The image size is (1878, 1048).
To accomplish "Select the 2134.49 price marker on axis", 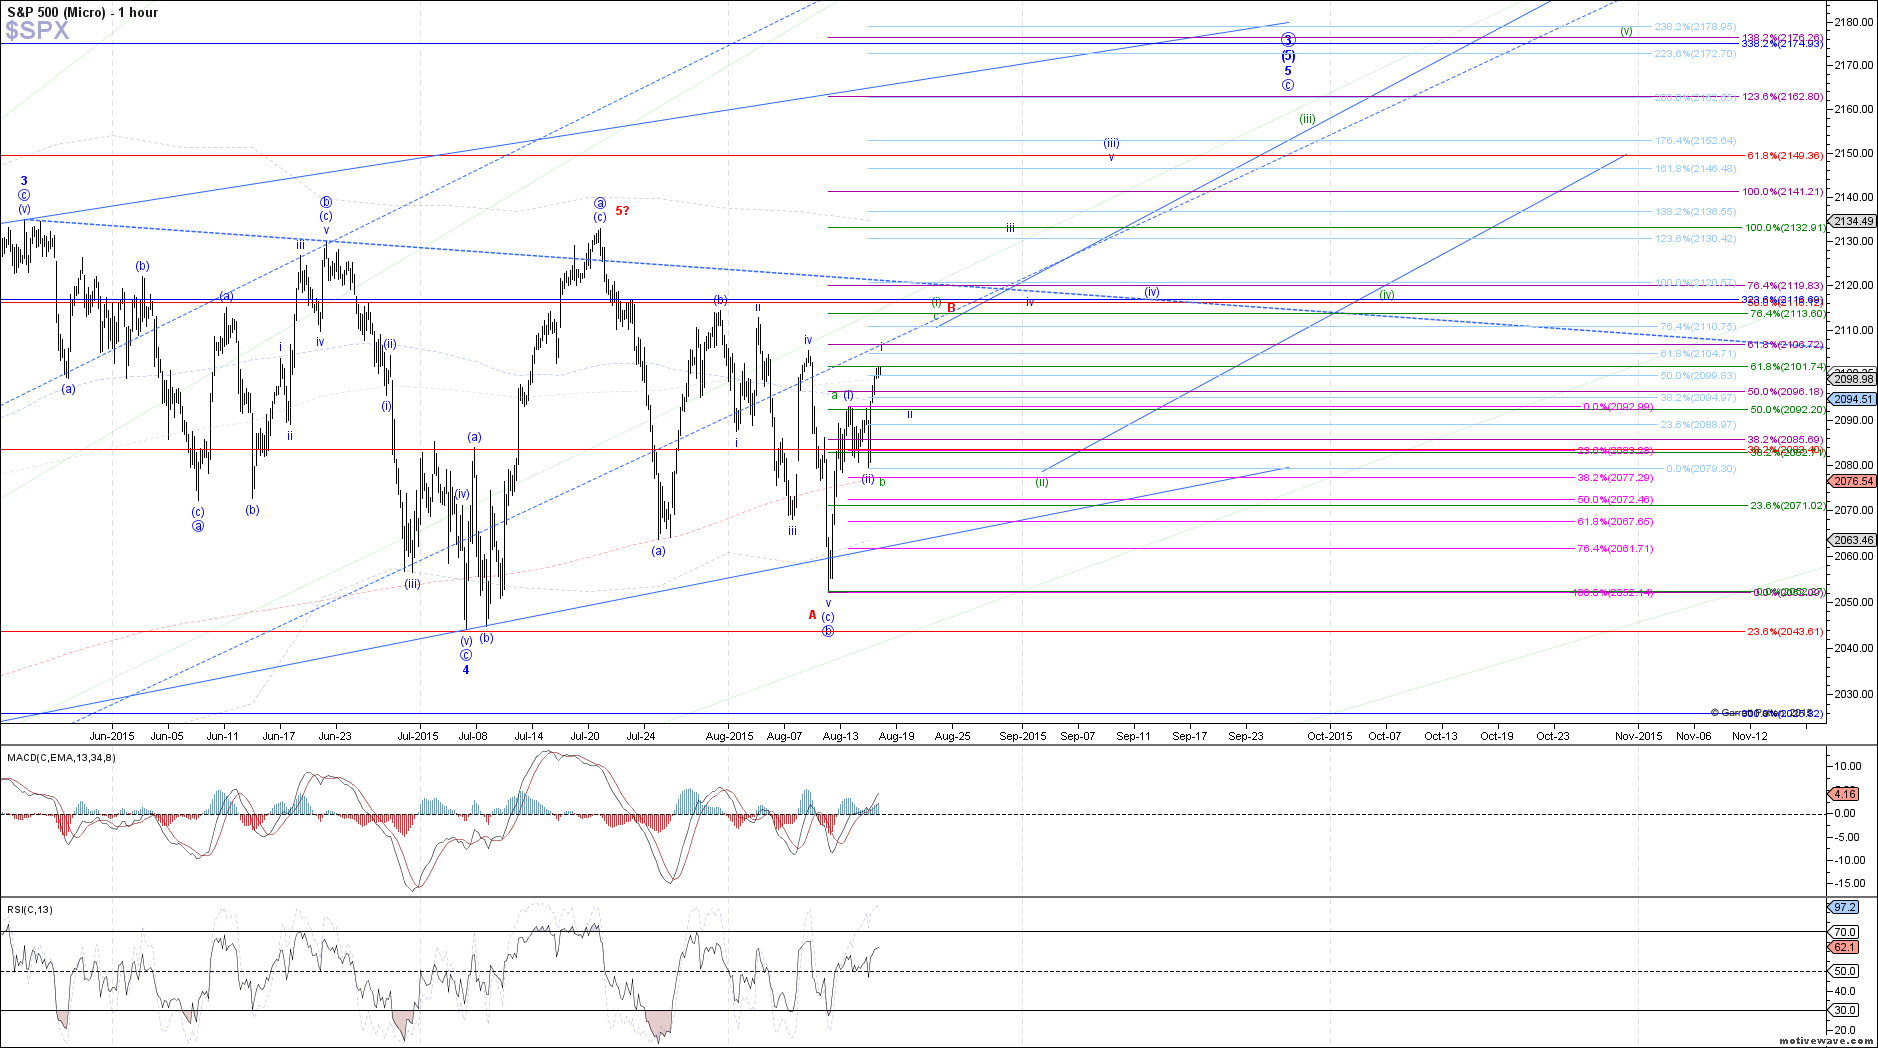I will (1853, 221).
